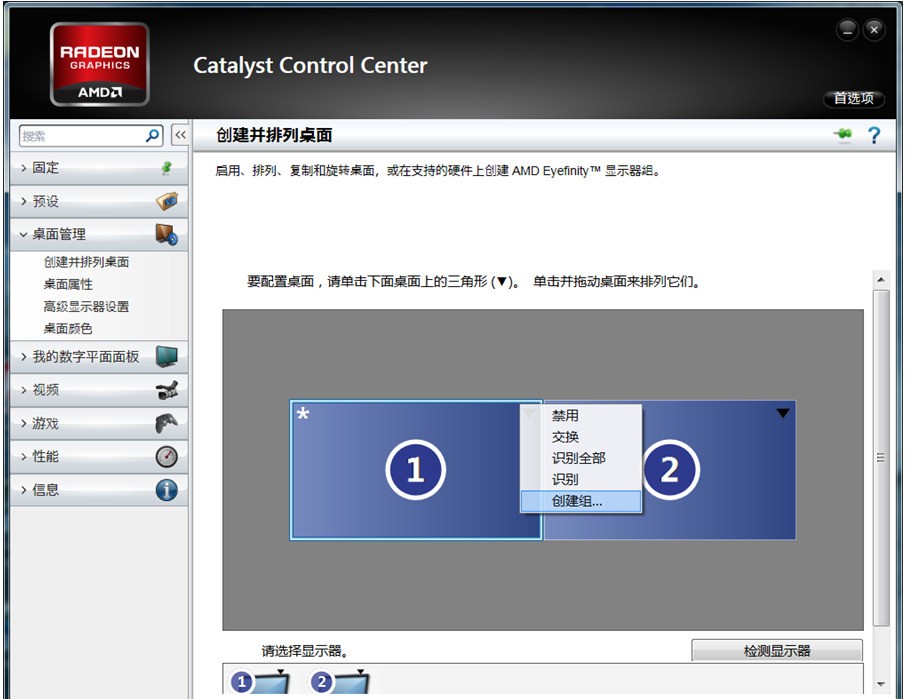Choose 识别 from the context menu
This screenshot has height=699, width=919.
tap(581, 480)
